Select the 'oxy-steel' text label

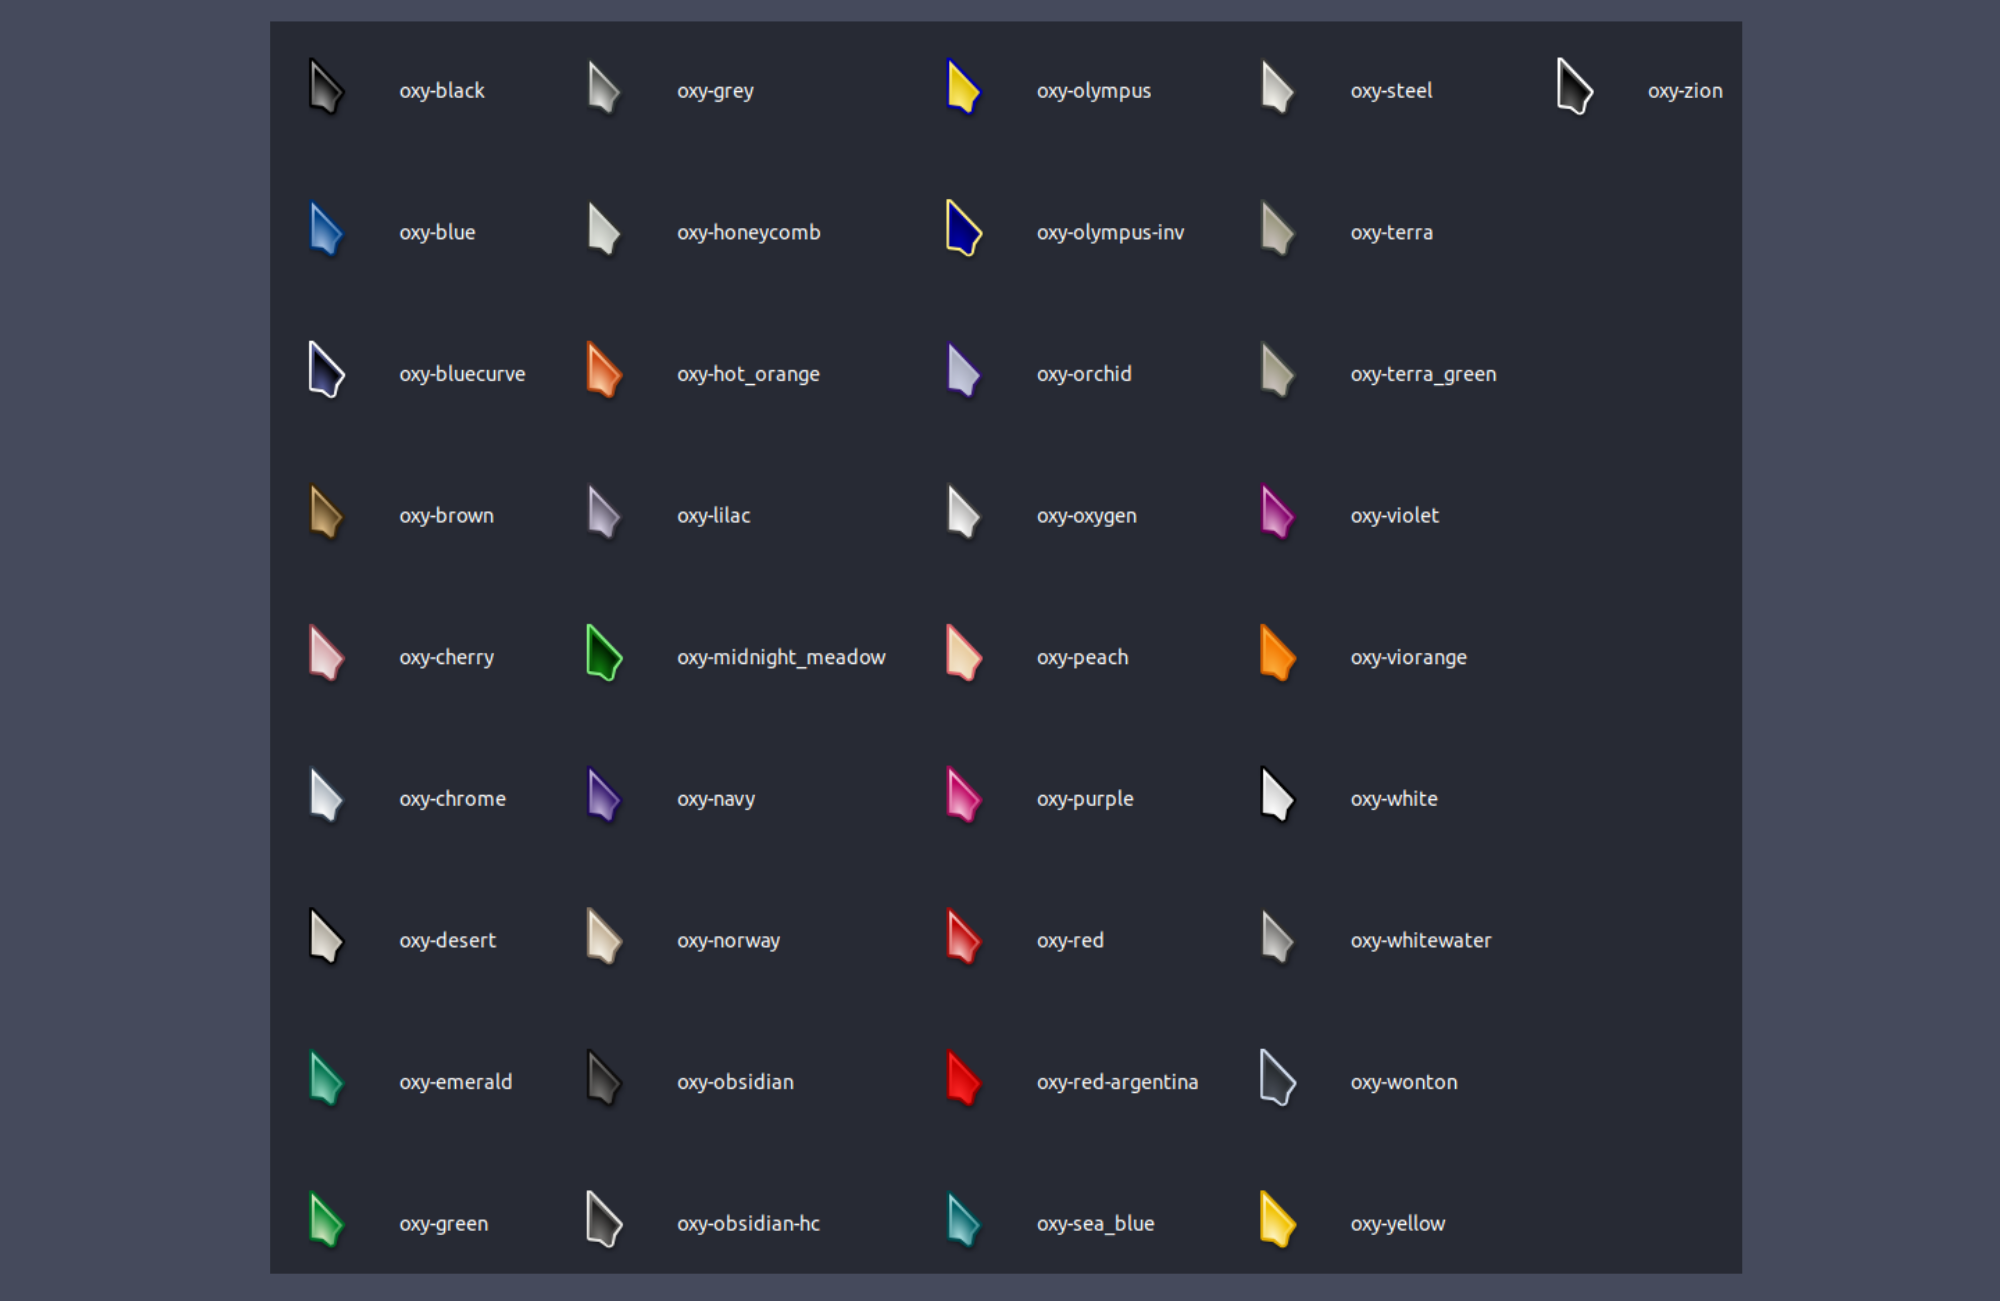(x=1392, y=91)
